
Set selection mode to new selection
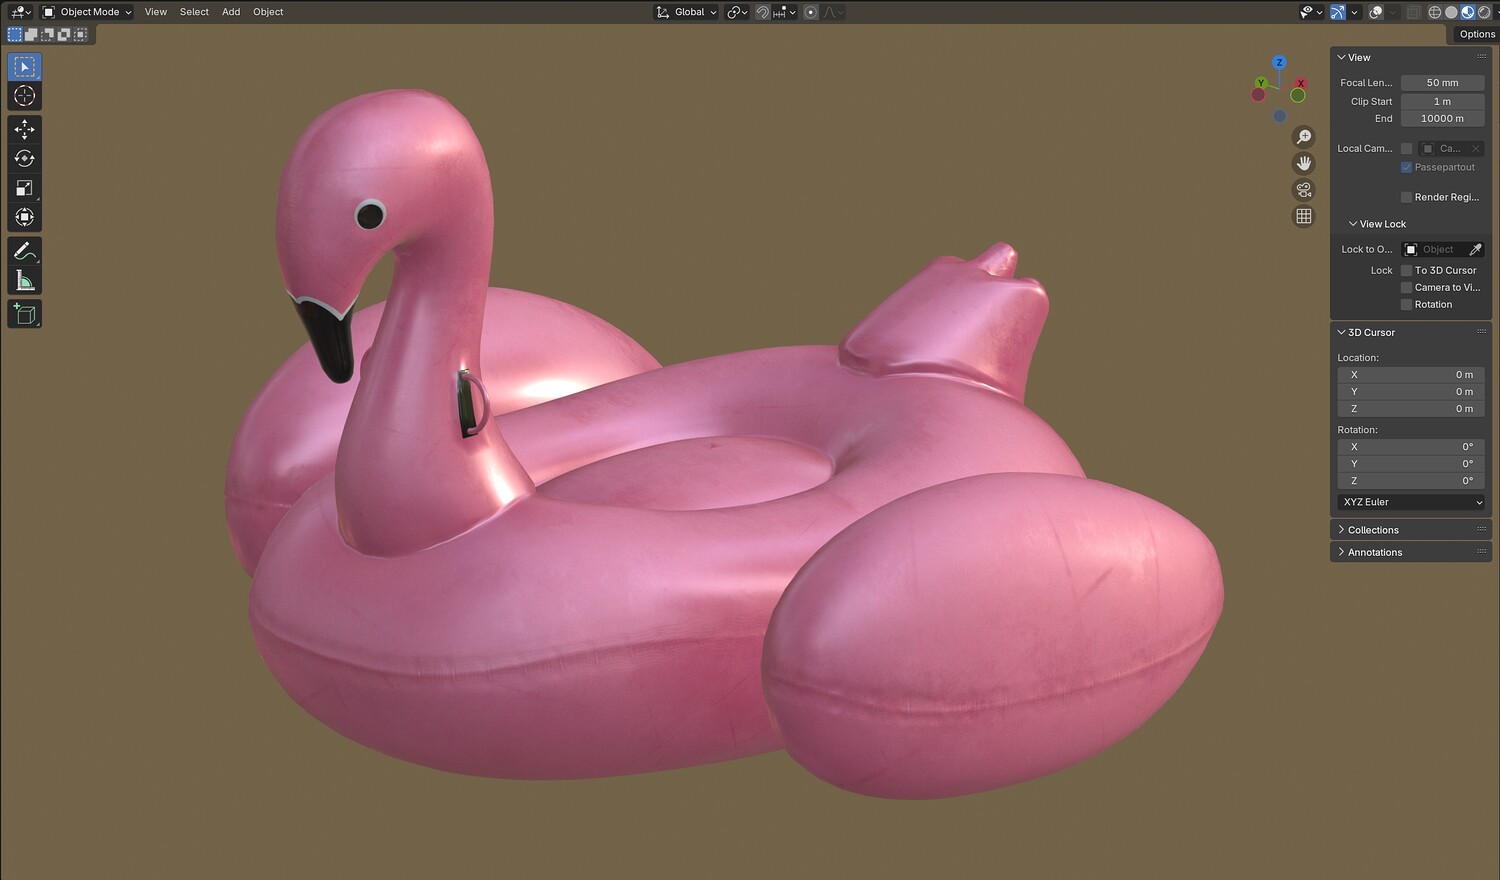click(15, 34)
